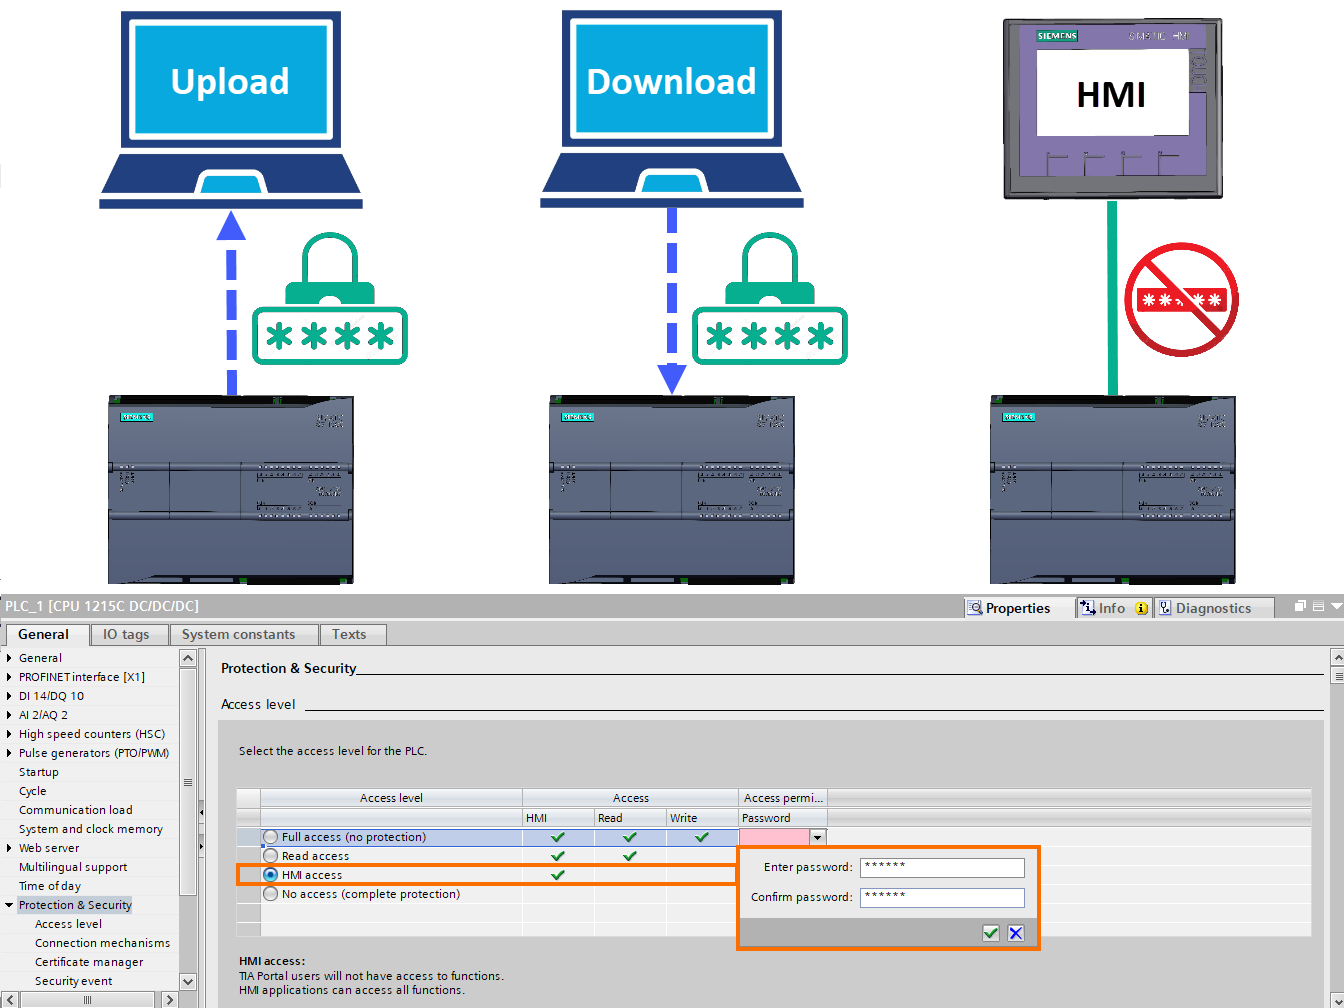The width and height of the screenshot is (1344, 1008).
Task: Click the Info tab's yellow information icon
Action: point(1141,607)
